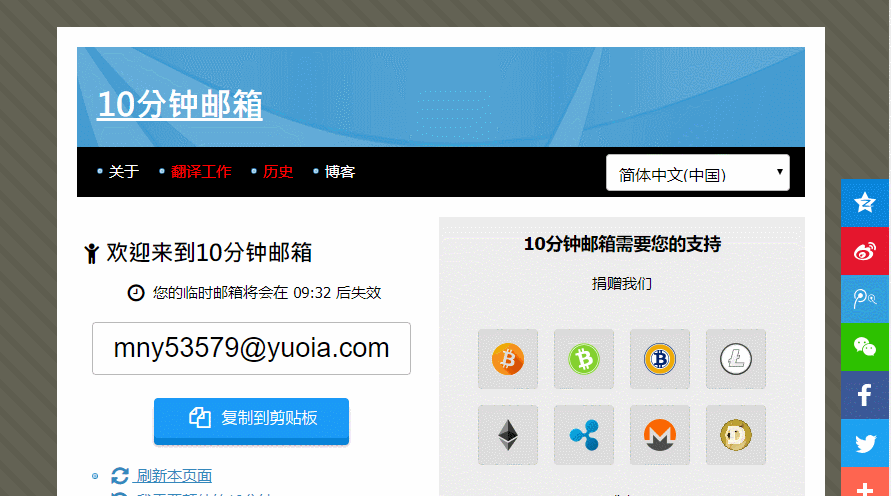Viewport: 891px width, 496px height.
Task: Click the 10分钟邮箱 site title link
Action: click(x=180, y=105)
